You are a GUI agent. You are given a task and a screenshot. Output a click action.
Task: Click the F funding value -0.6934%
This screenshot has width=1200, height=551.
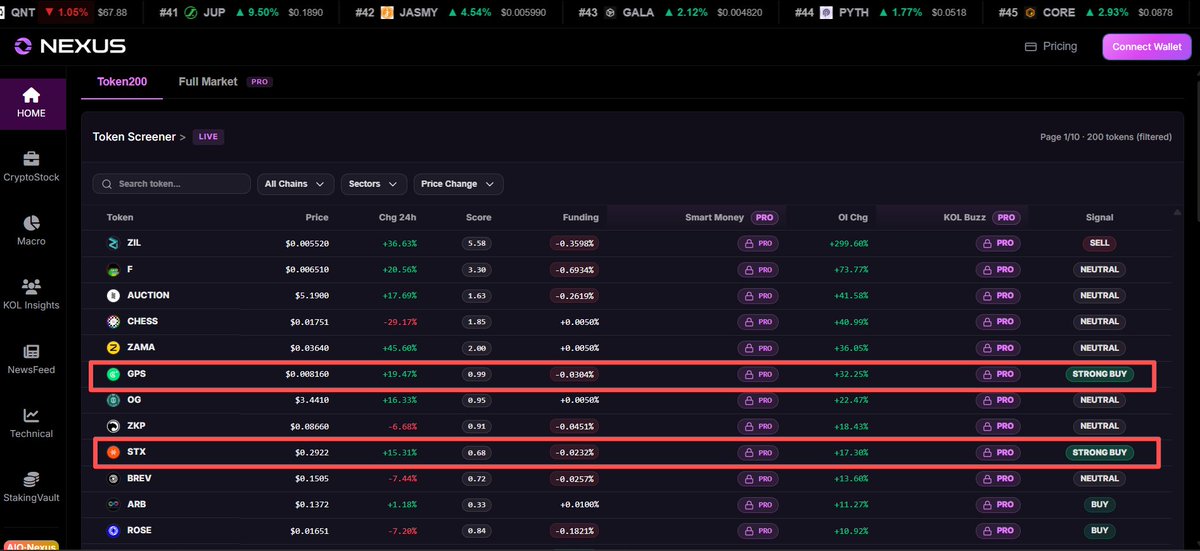[573, 270]
